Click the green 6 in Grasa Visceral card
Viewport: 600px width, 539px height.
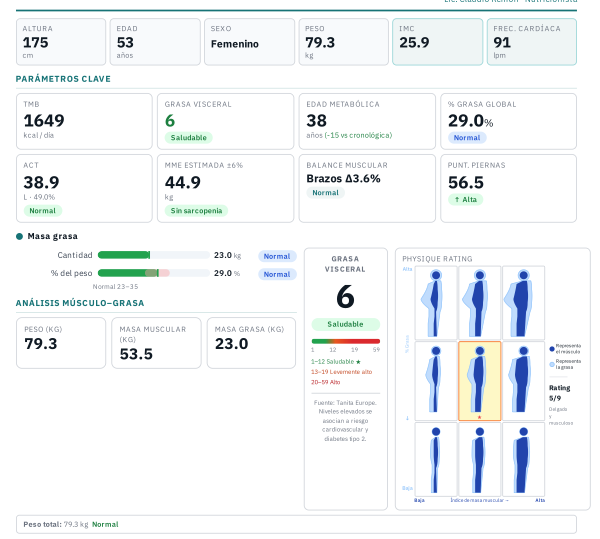click(x=170, y=121)
